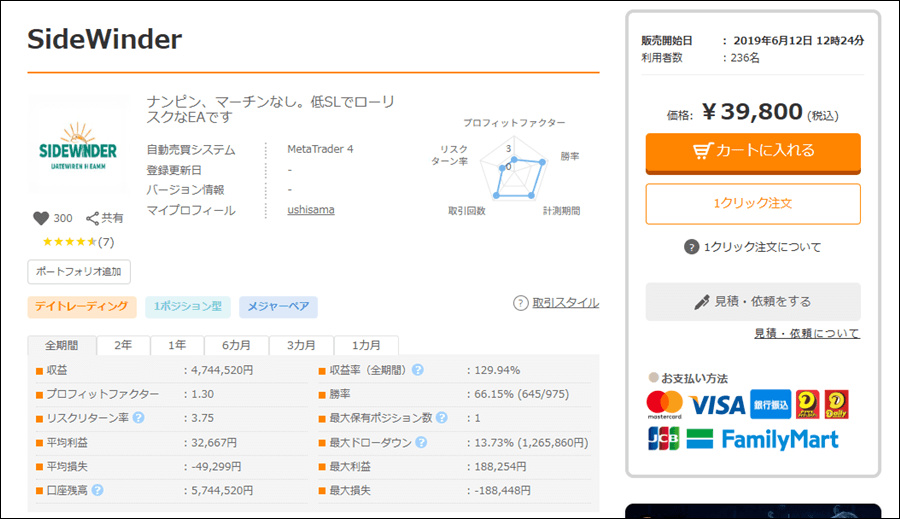Click help icon next to 収益率(全期間)
The image size is (900, 519).
[417, 370]
